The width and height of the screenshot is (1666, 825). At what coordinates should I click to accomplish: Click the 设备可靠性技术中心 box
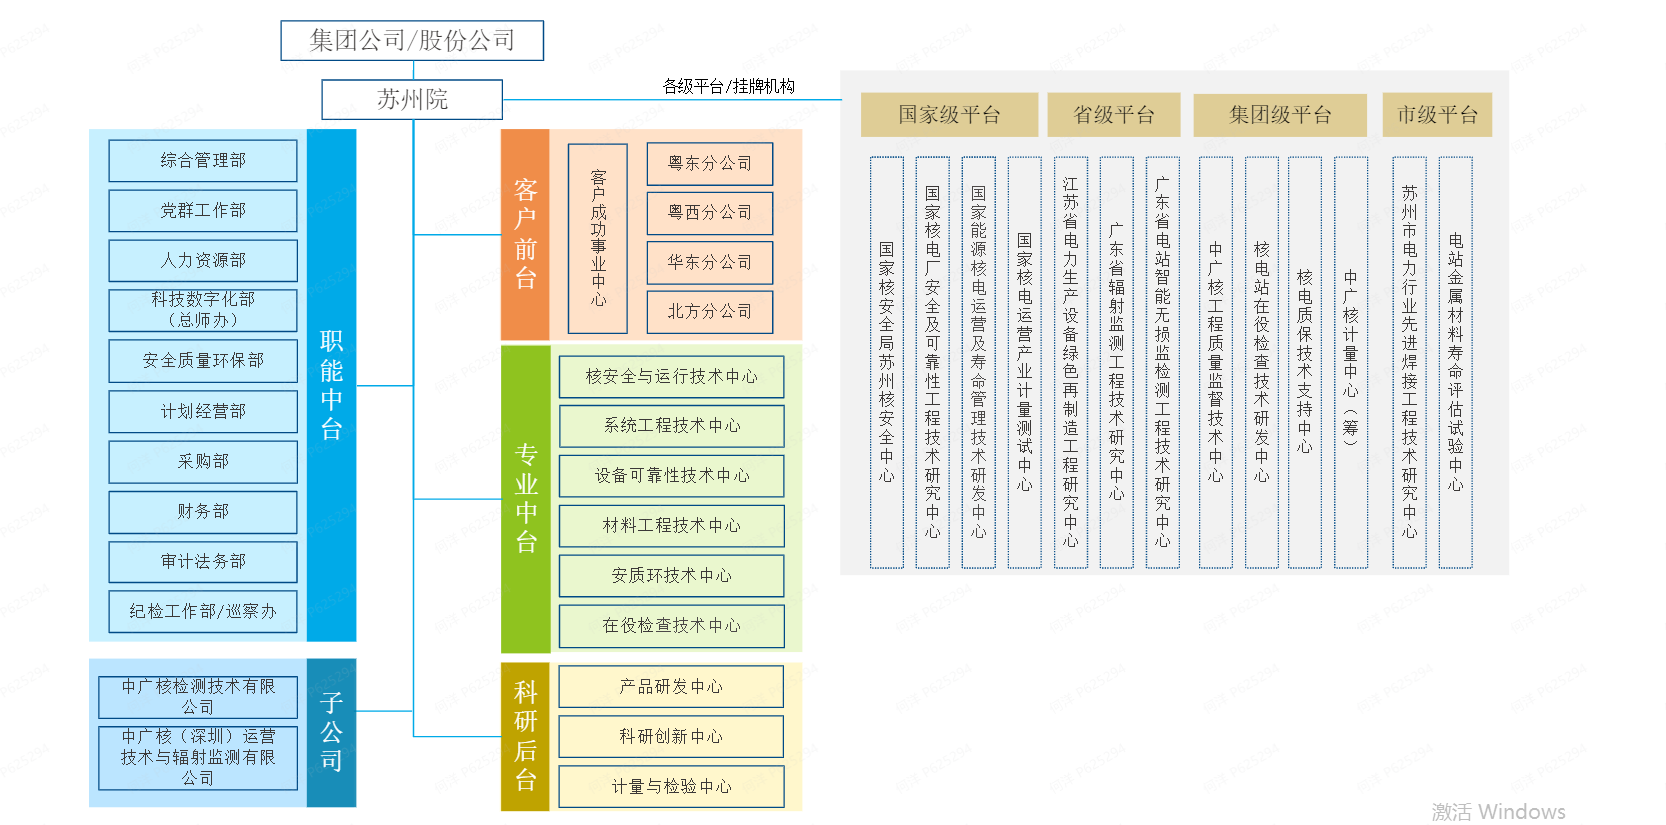pos(672,476)
